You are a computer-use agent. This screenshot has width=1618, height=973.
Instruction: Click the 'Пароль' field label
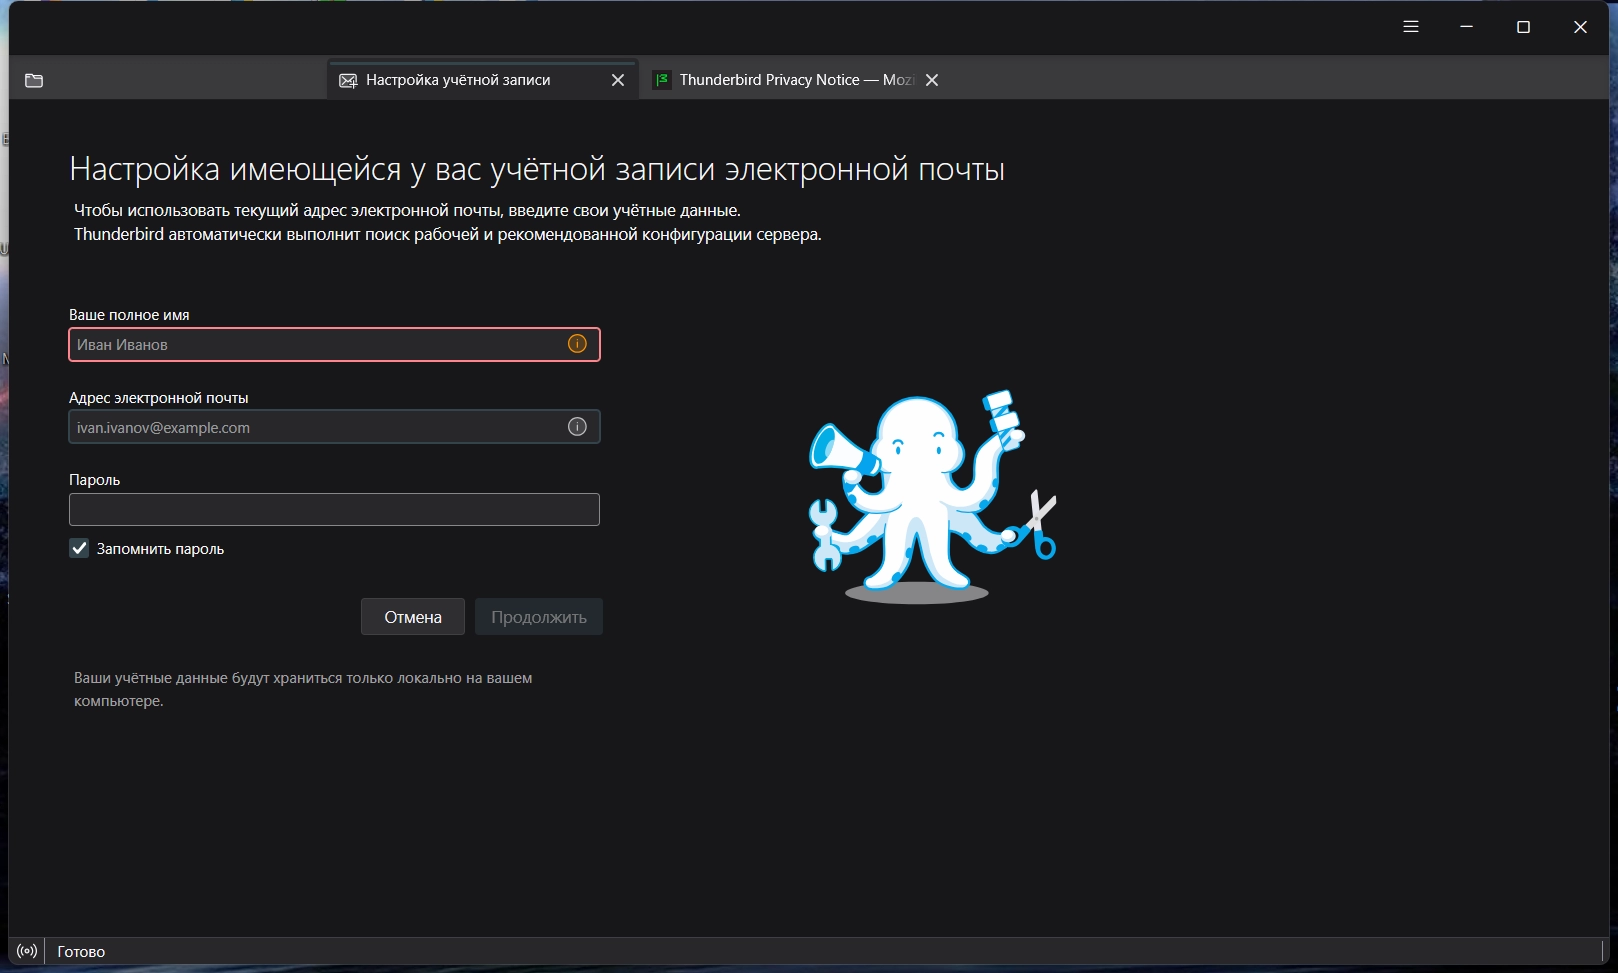point(94,480)
